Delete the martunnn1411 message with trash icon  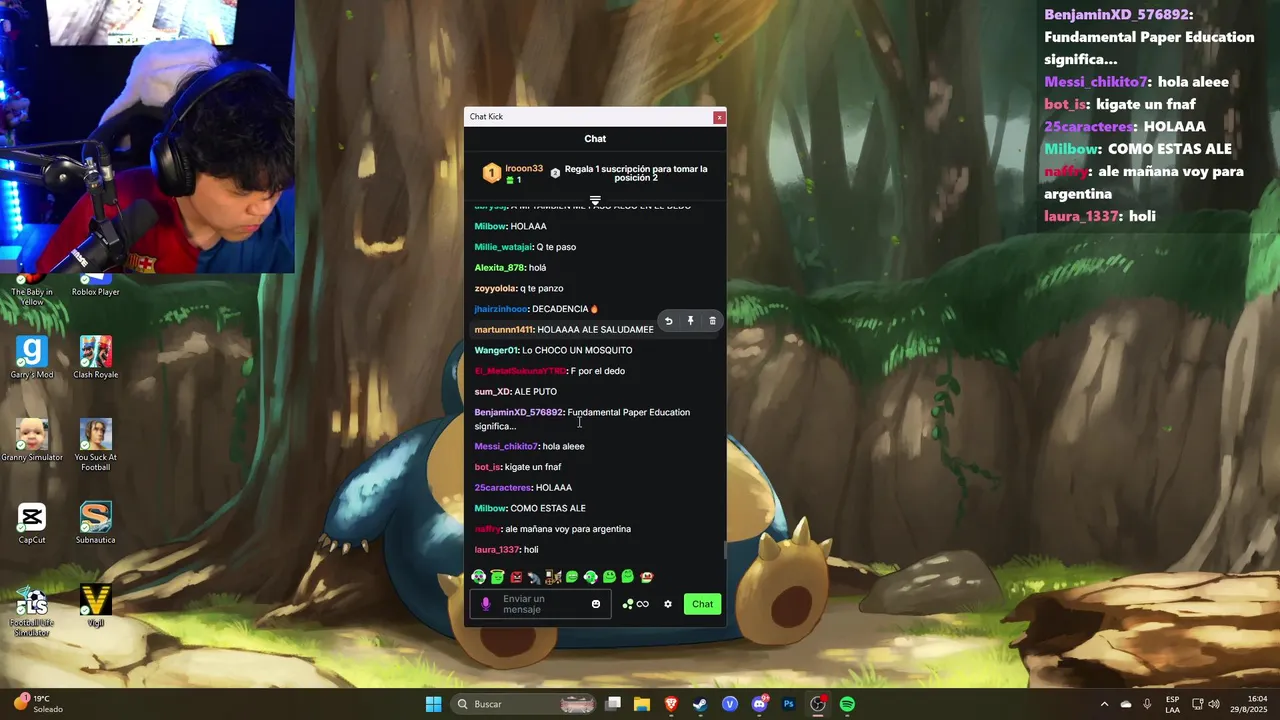click(712, 321)
